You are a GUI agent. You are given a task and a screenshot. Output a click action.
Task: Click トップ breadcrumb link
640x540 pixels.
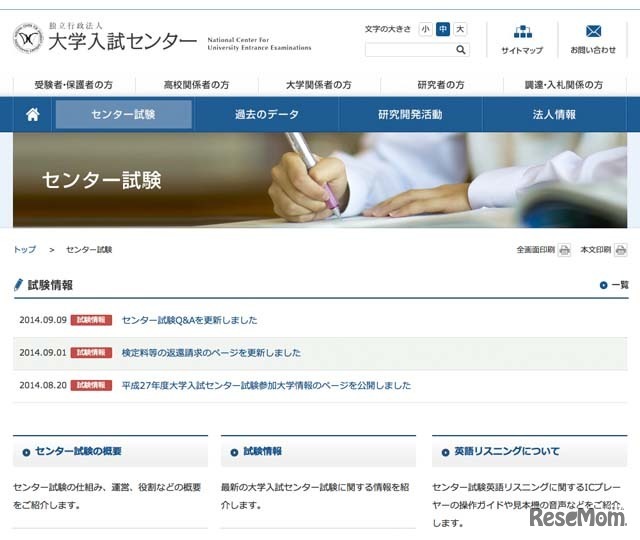[x=24, y=249]
